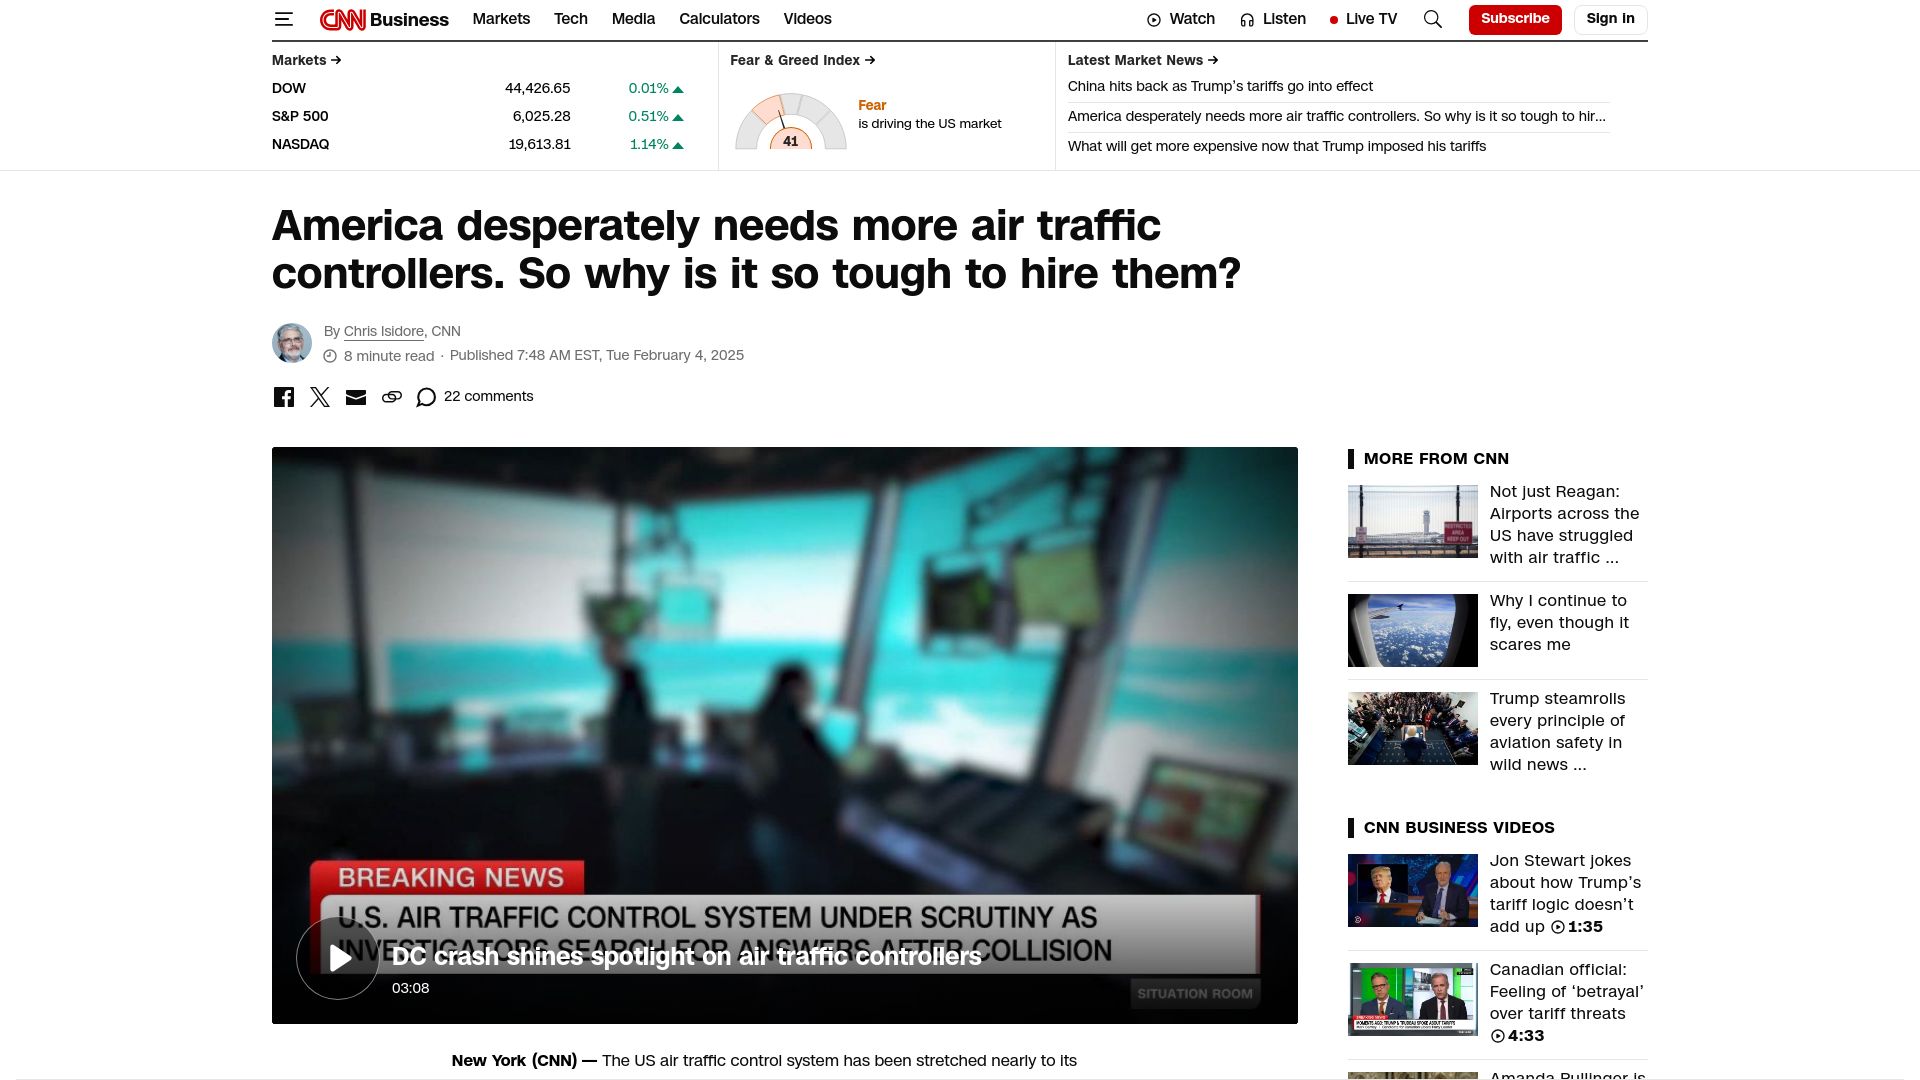Select the NASDAQ market row
Viewport: 1920px width, 1080px height.
(478, 144)
